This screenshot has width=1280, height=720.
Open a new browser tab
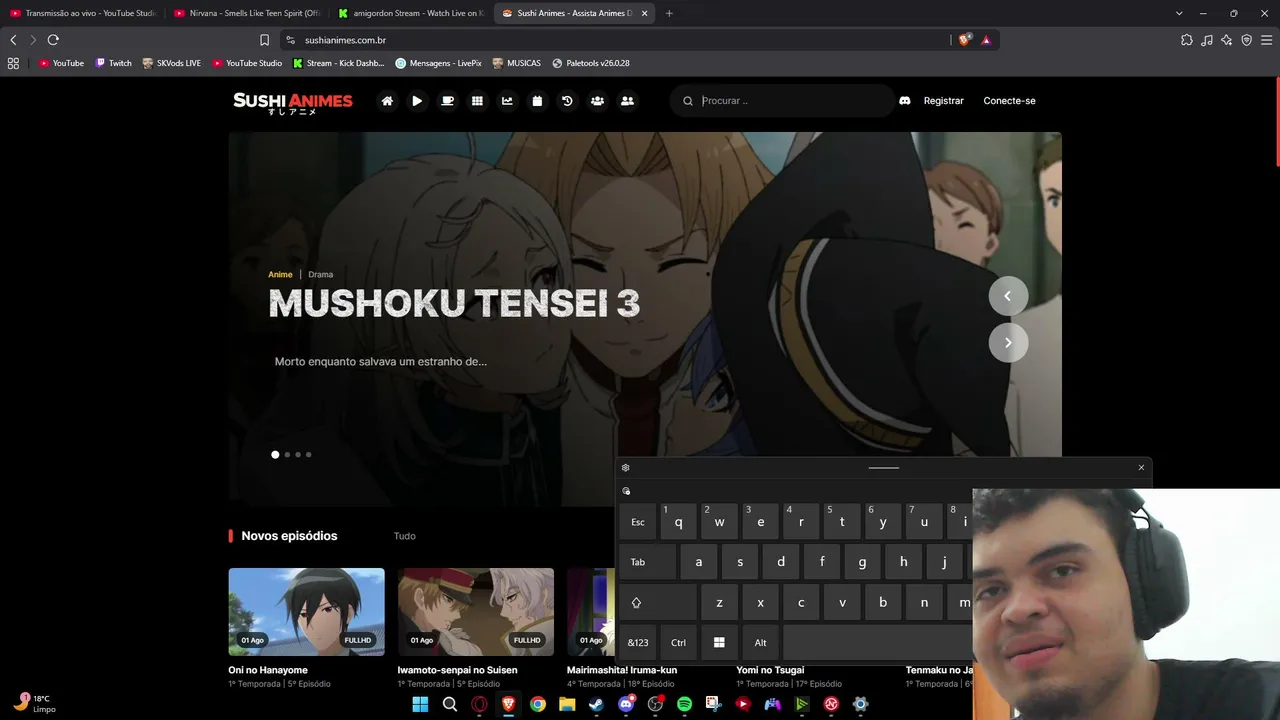(x=669, y=13)
